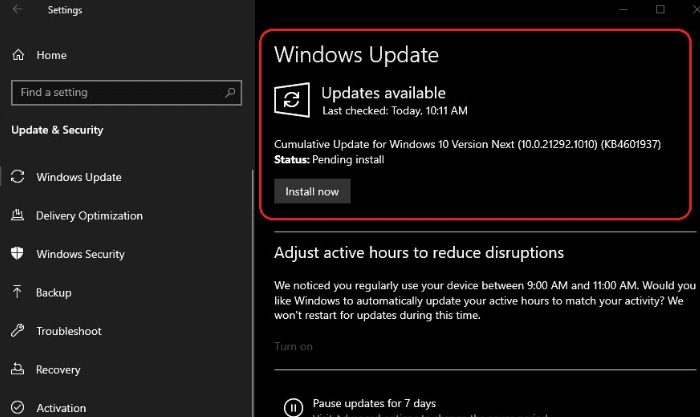Screen dimensions: 700x417
Task: Click the Windows Update page title
Action: [x=356, y=55]
